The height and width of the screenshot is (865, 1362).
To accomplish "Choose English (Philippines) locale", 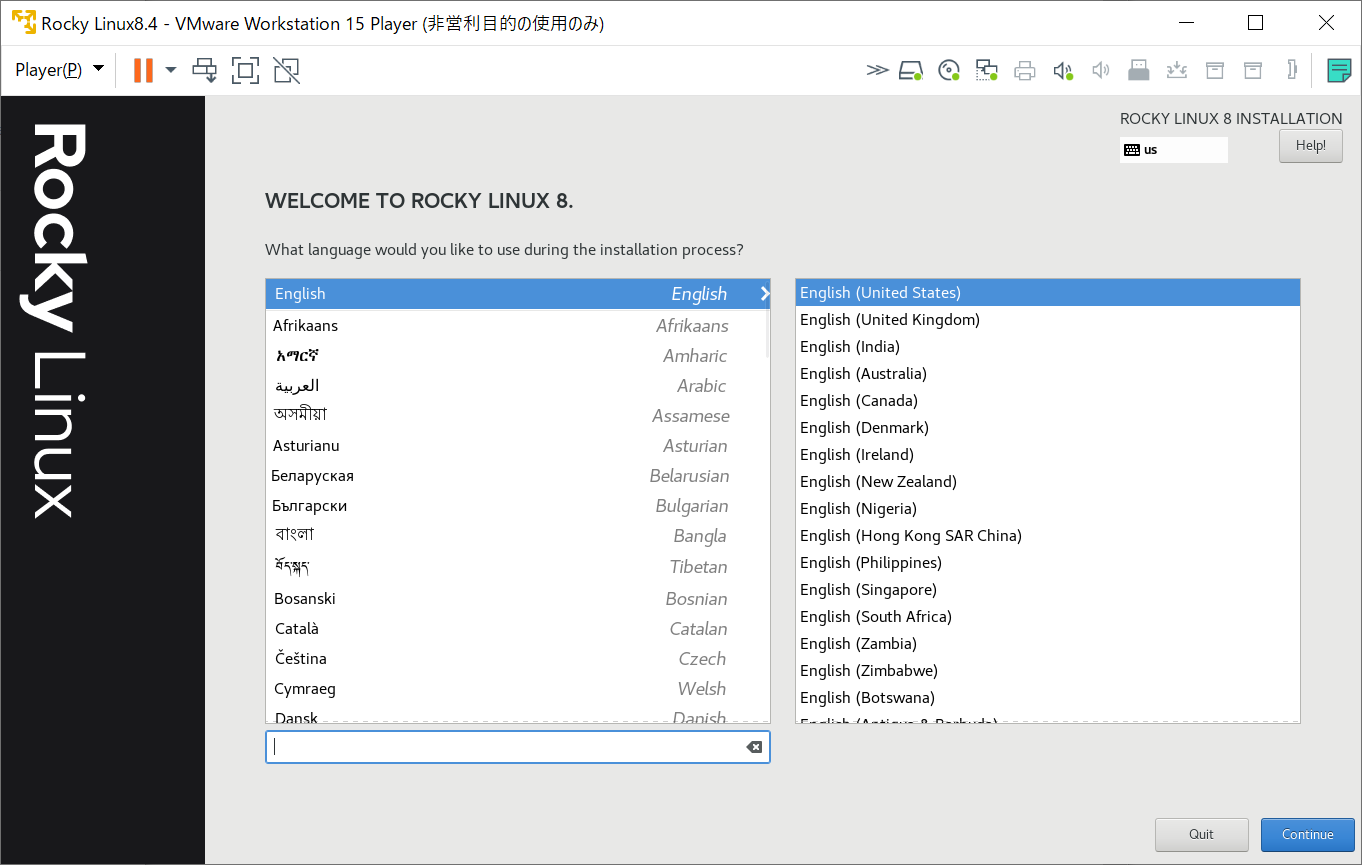I will tap(1048, 563).
